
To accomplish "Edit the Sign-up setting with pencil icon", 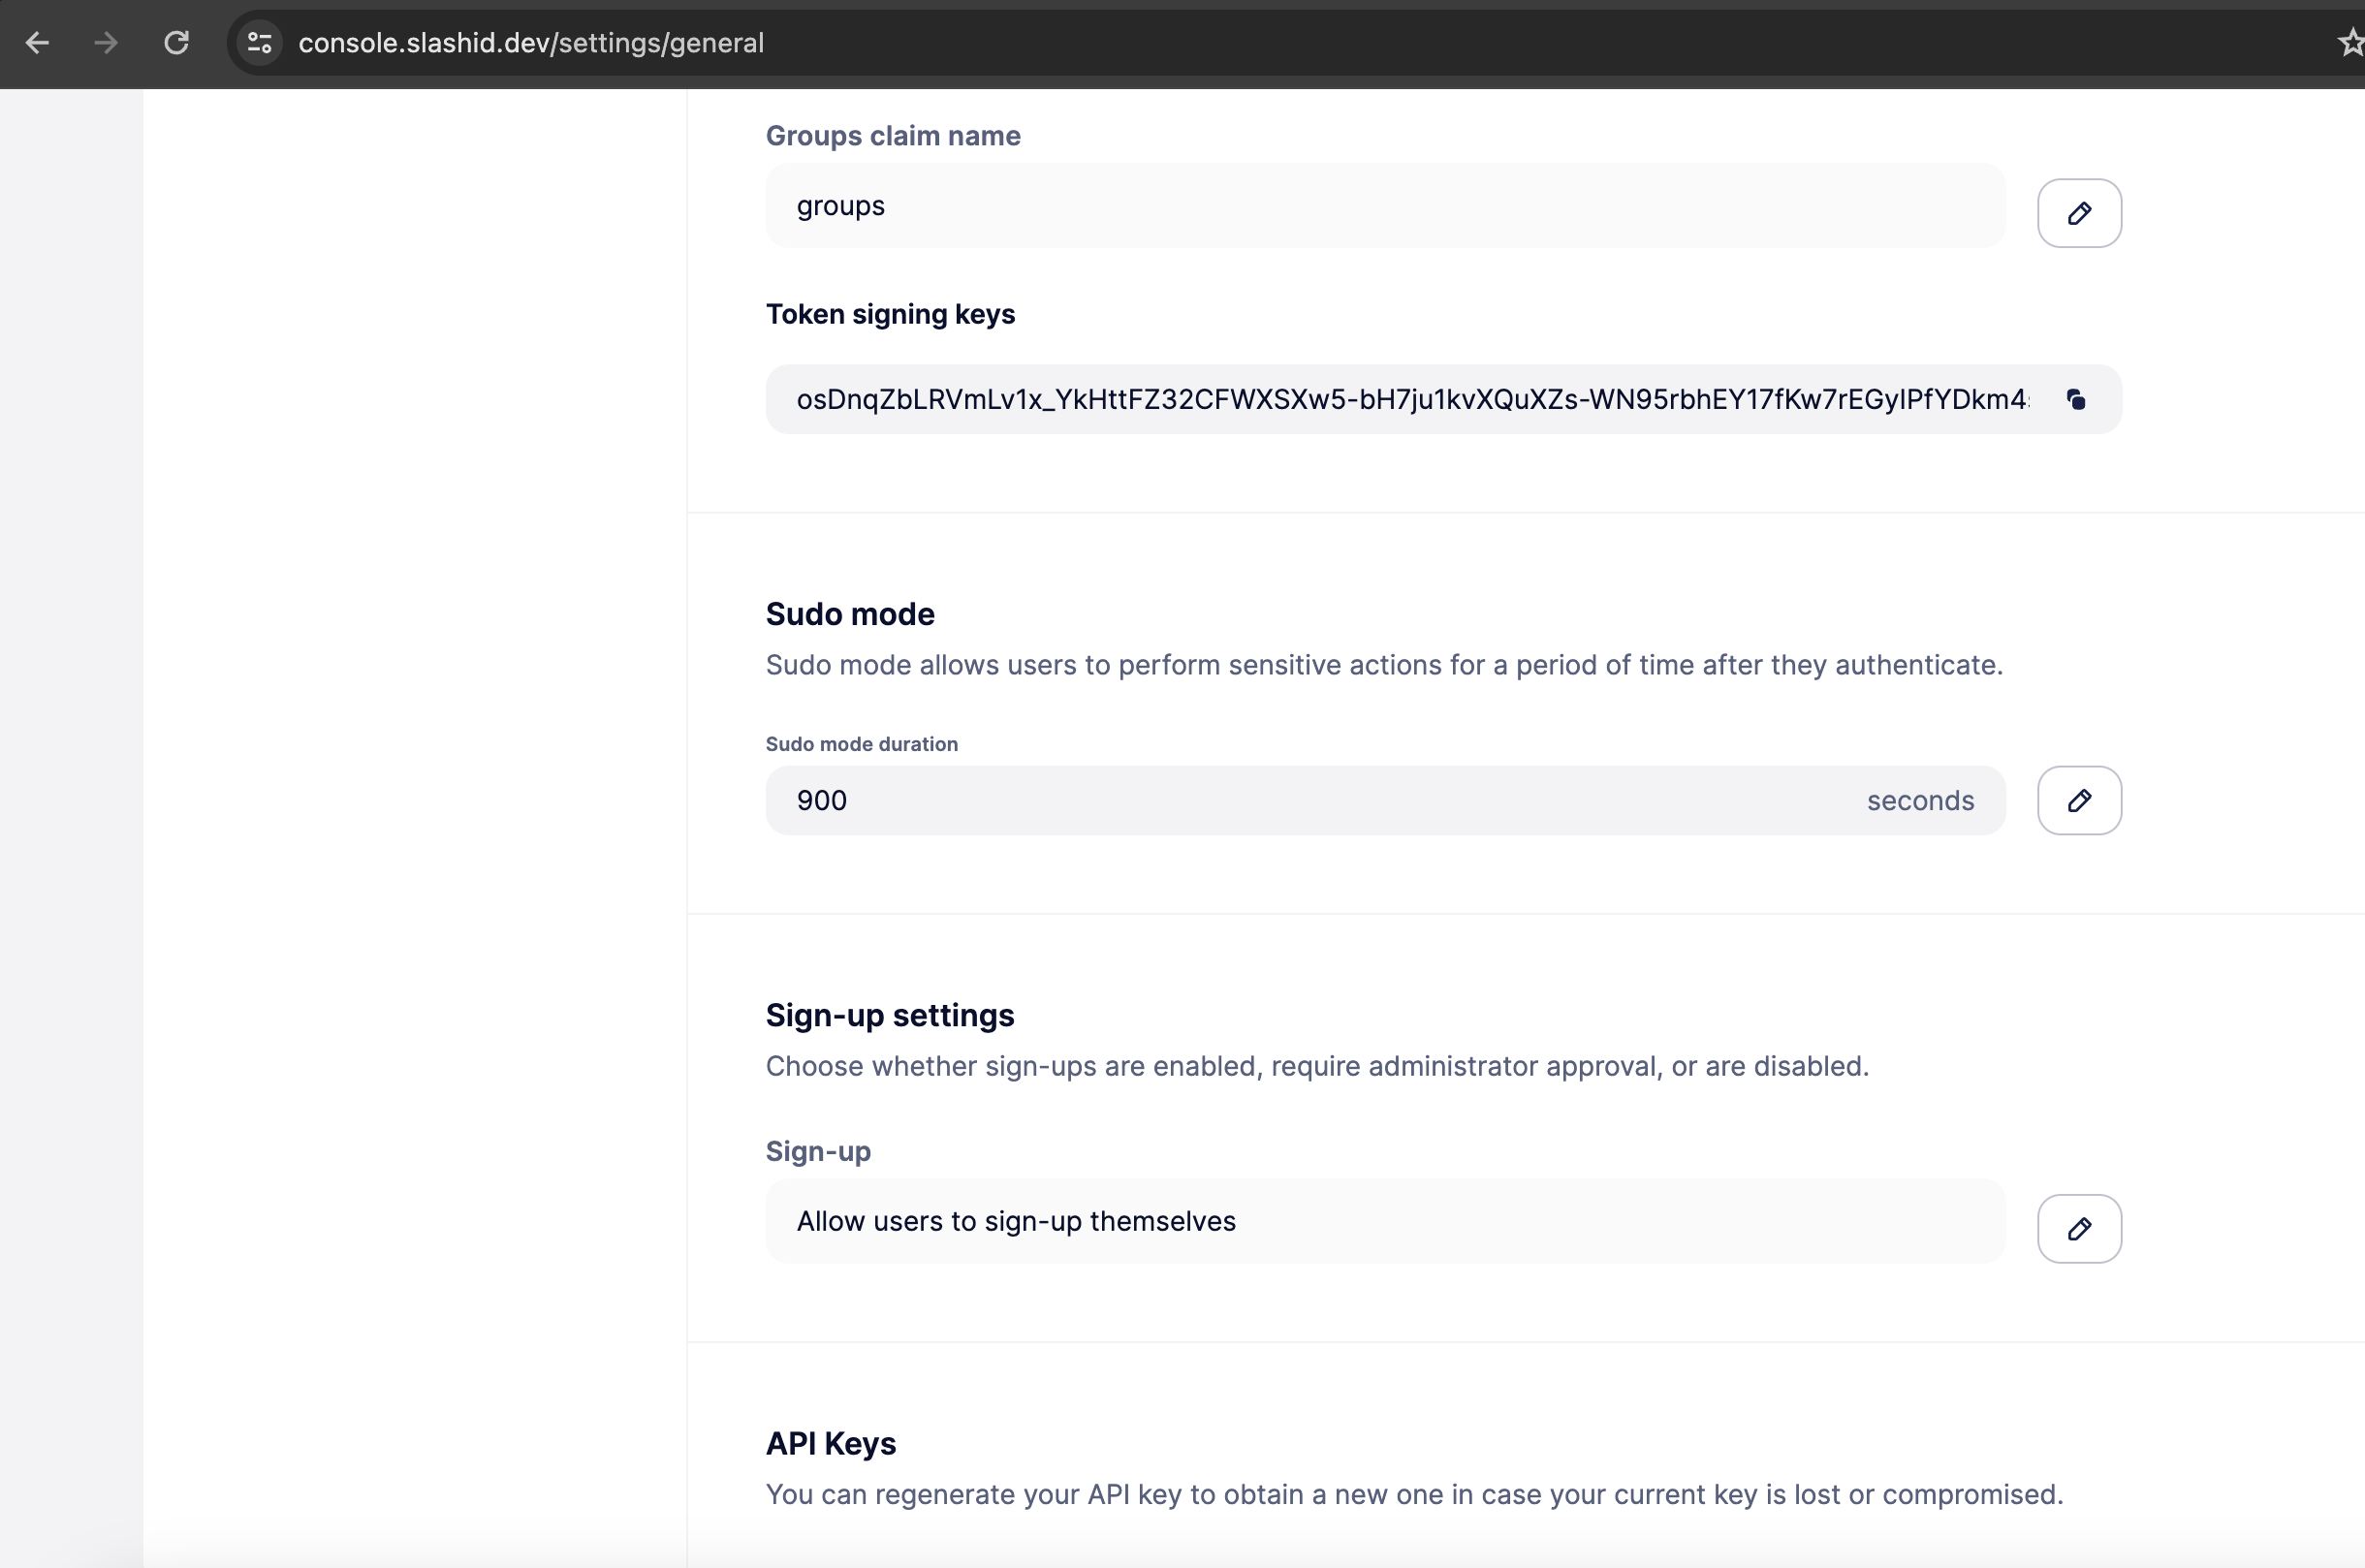I will click(x=2078, y=1228).
